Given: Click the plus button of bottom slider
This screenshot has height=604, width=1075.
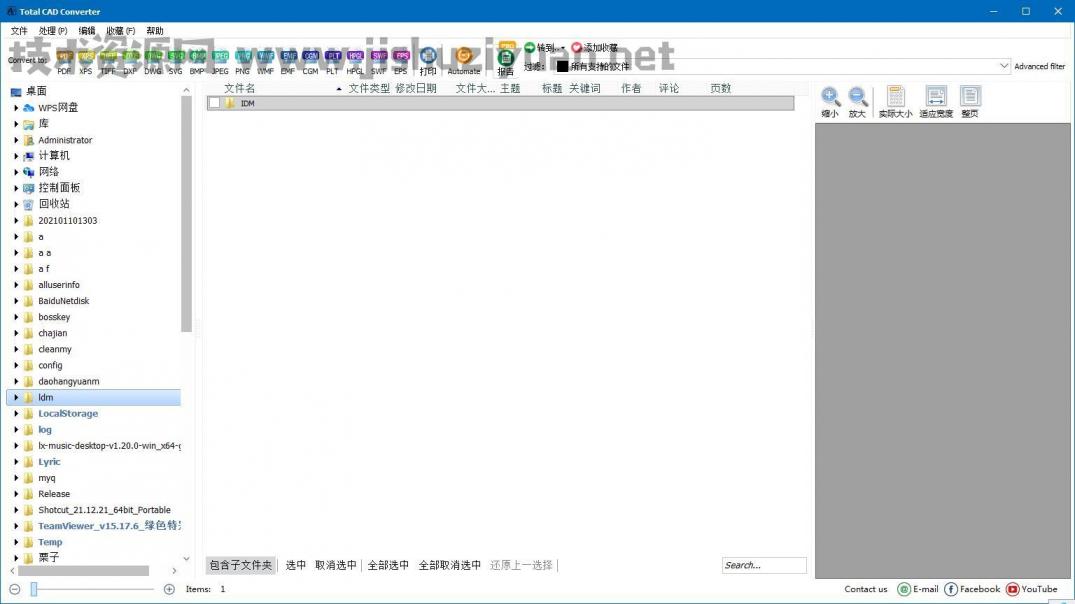Looking at the screenshot, I should pos(169,589).
